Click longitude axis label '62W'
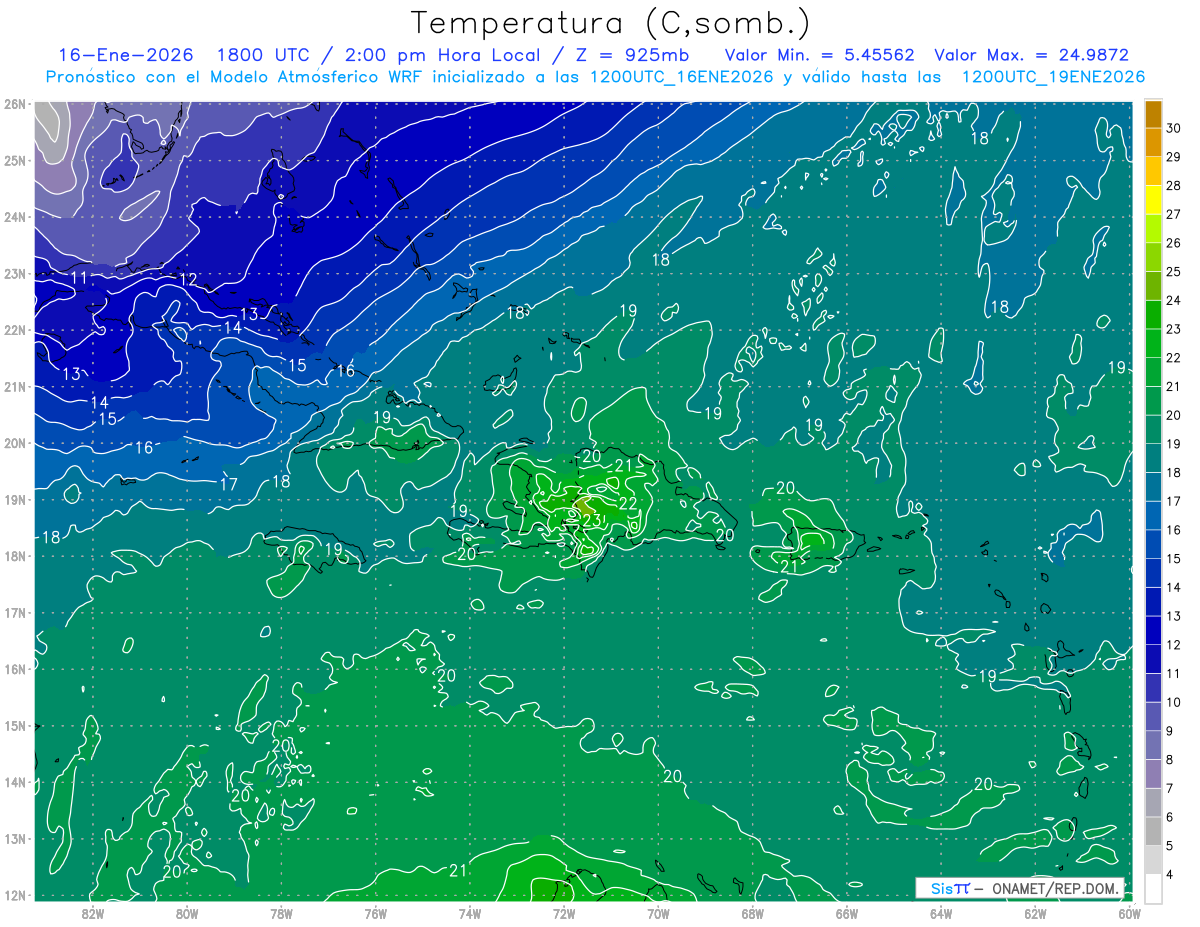Viewport: 1200px width, 927px height. (x=1034, y=912)
